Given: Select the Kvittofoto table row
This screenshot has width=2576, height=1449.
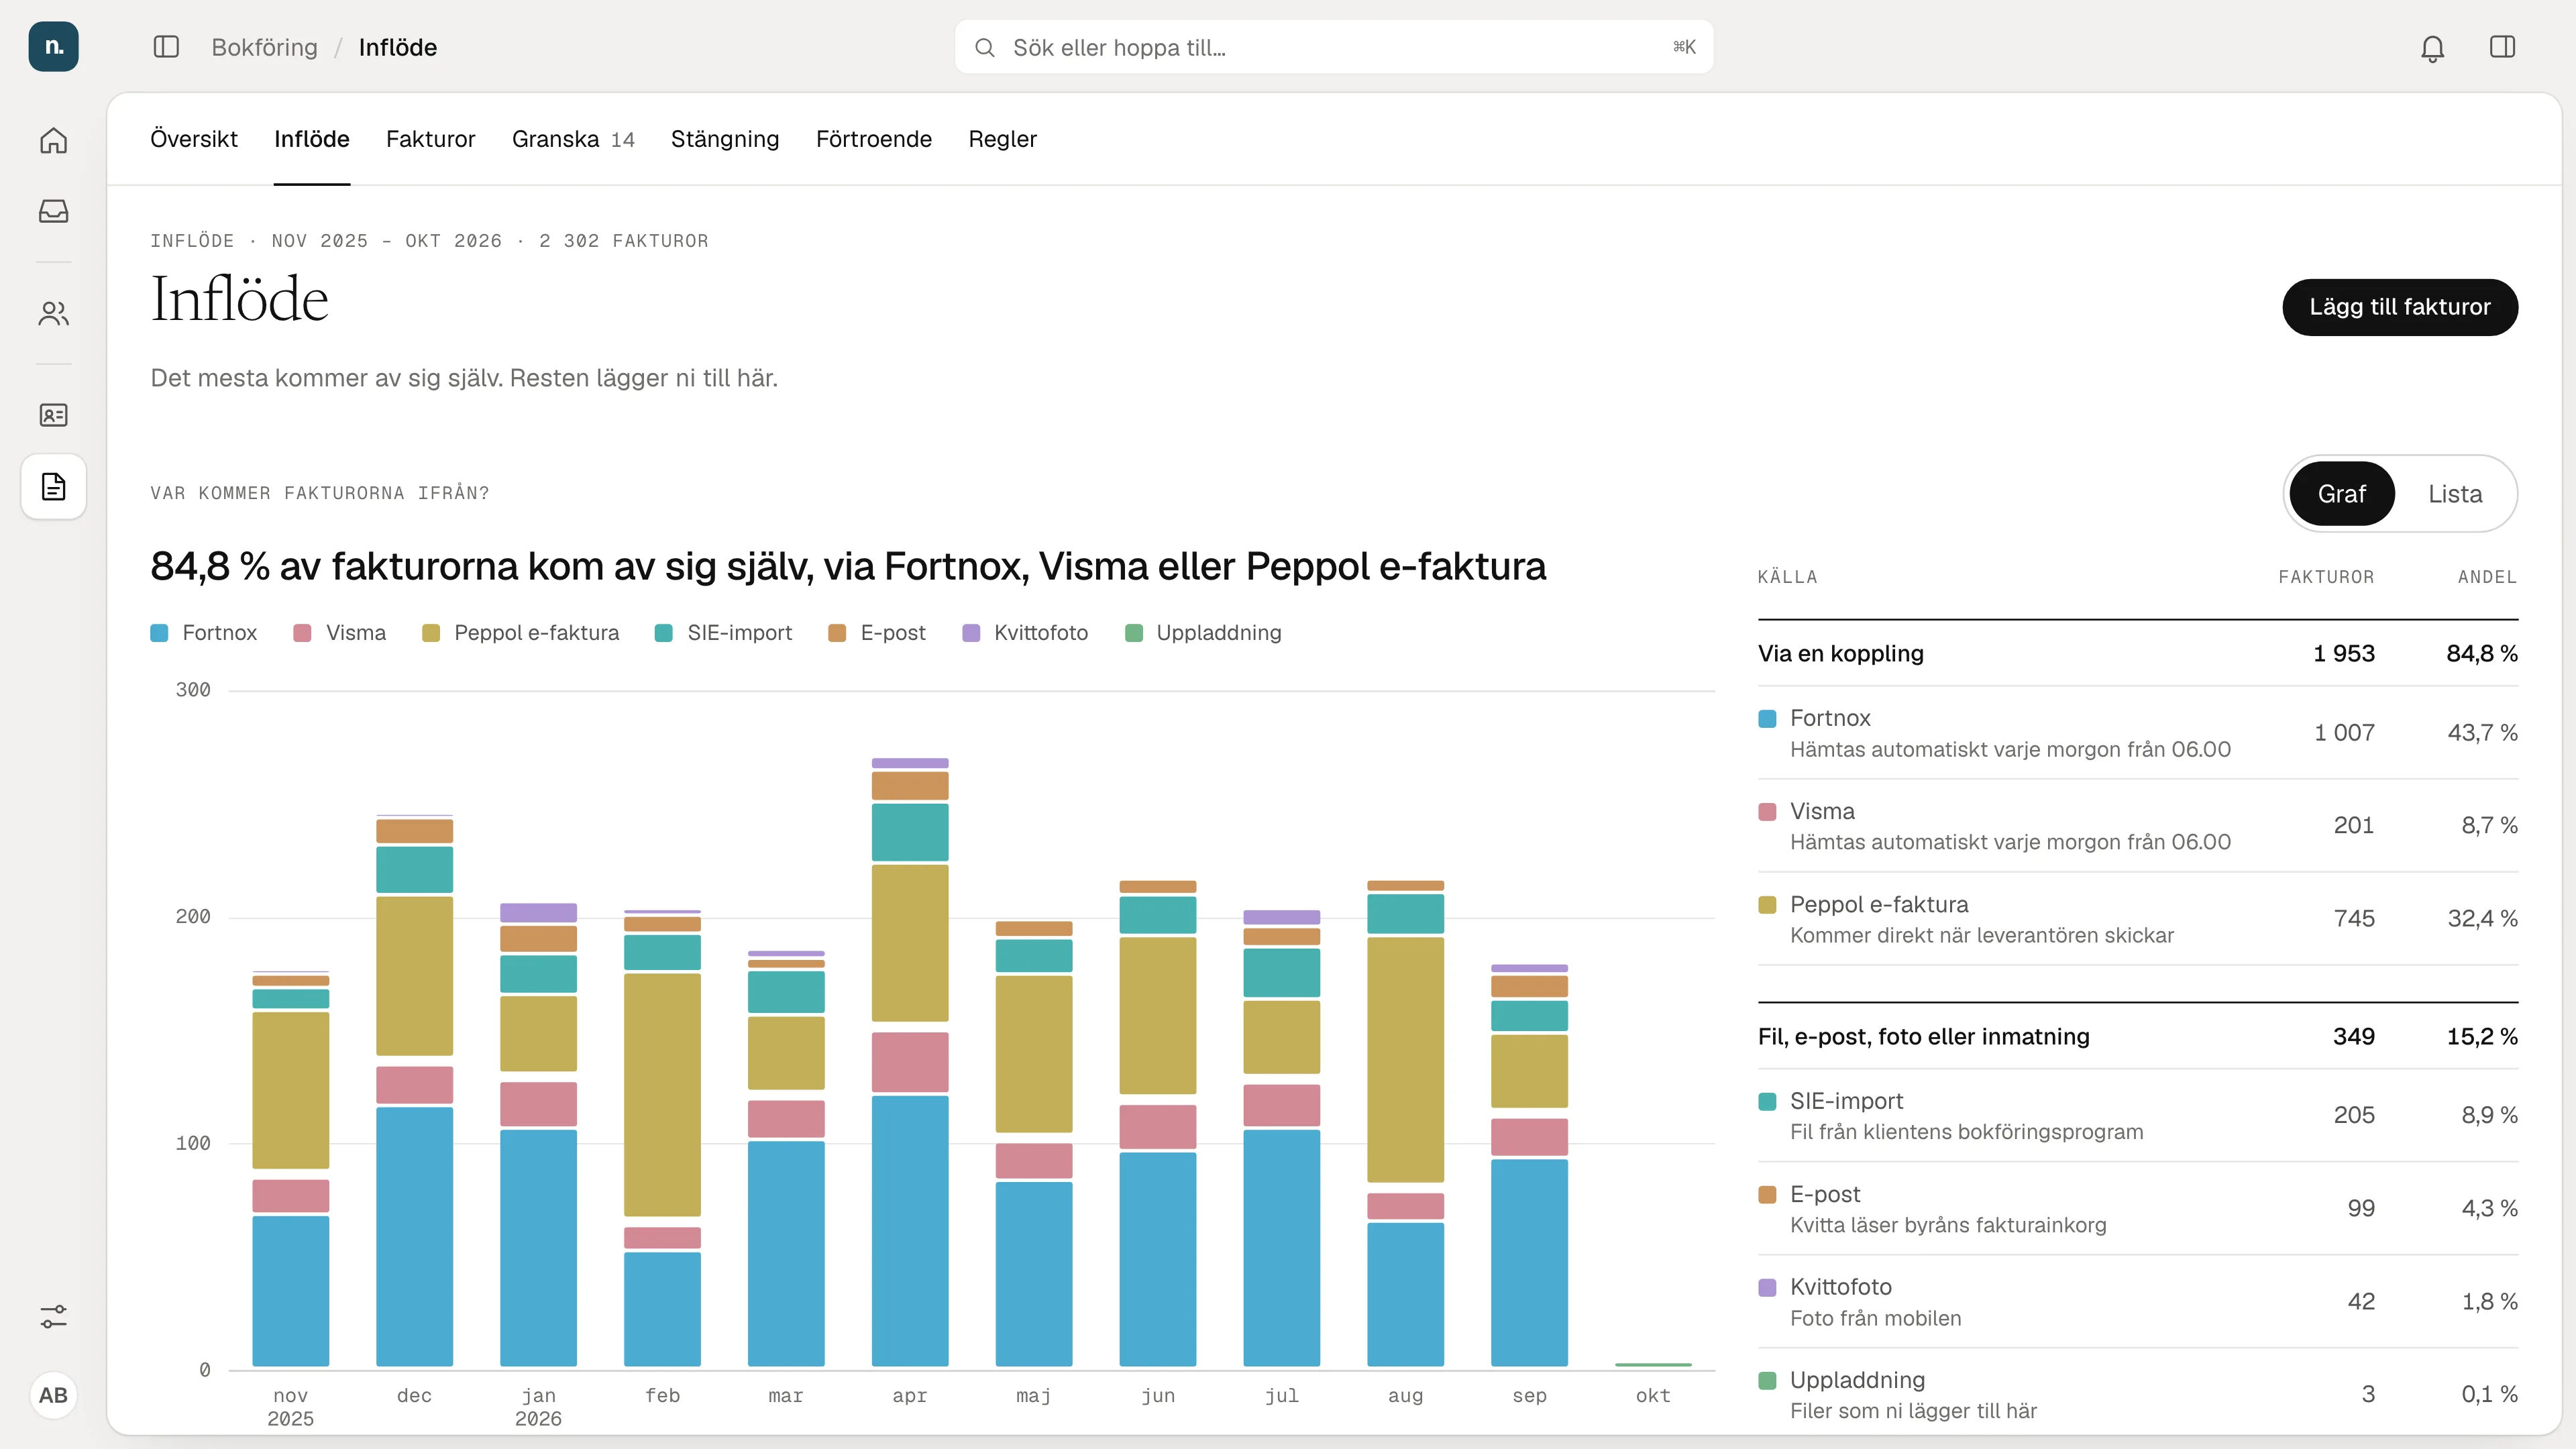Looking at the screenshot, I should click(x=2137, y=1302).
